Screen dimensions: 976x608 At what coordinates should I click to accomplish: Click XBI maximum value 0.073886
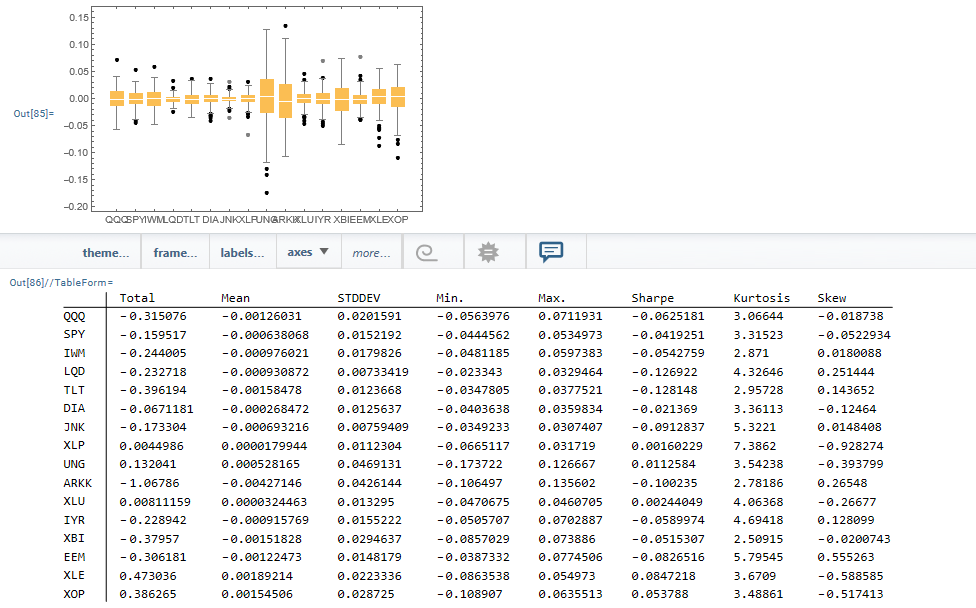566,538
